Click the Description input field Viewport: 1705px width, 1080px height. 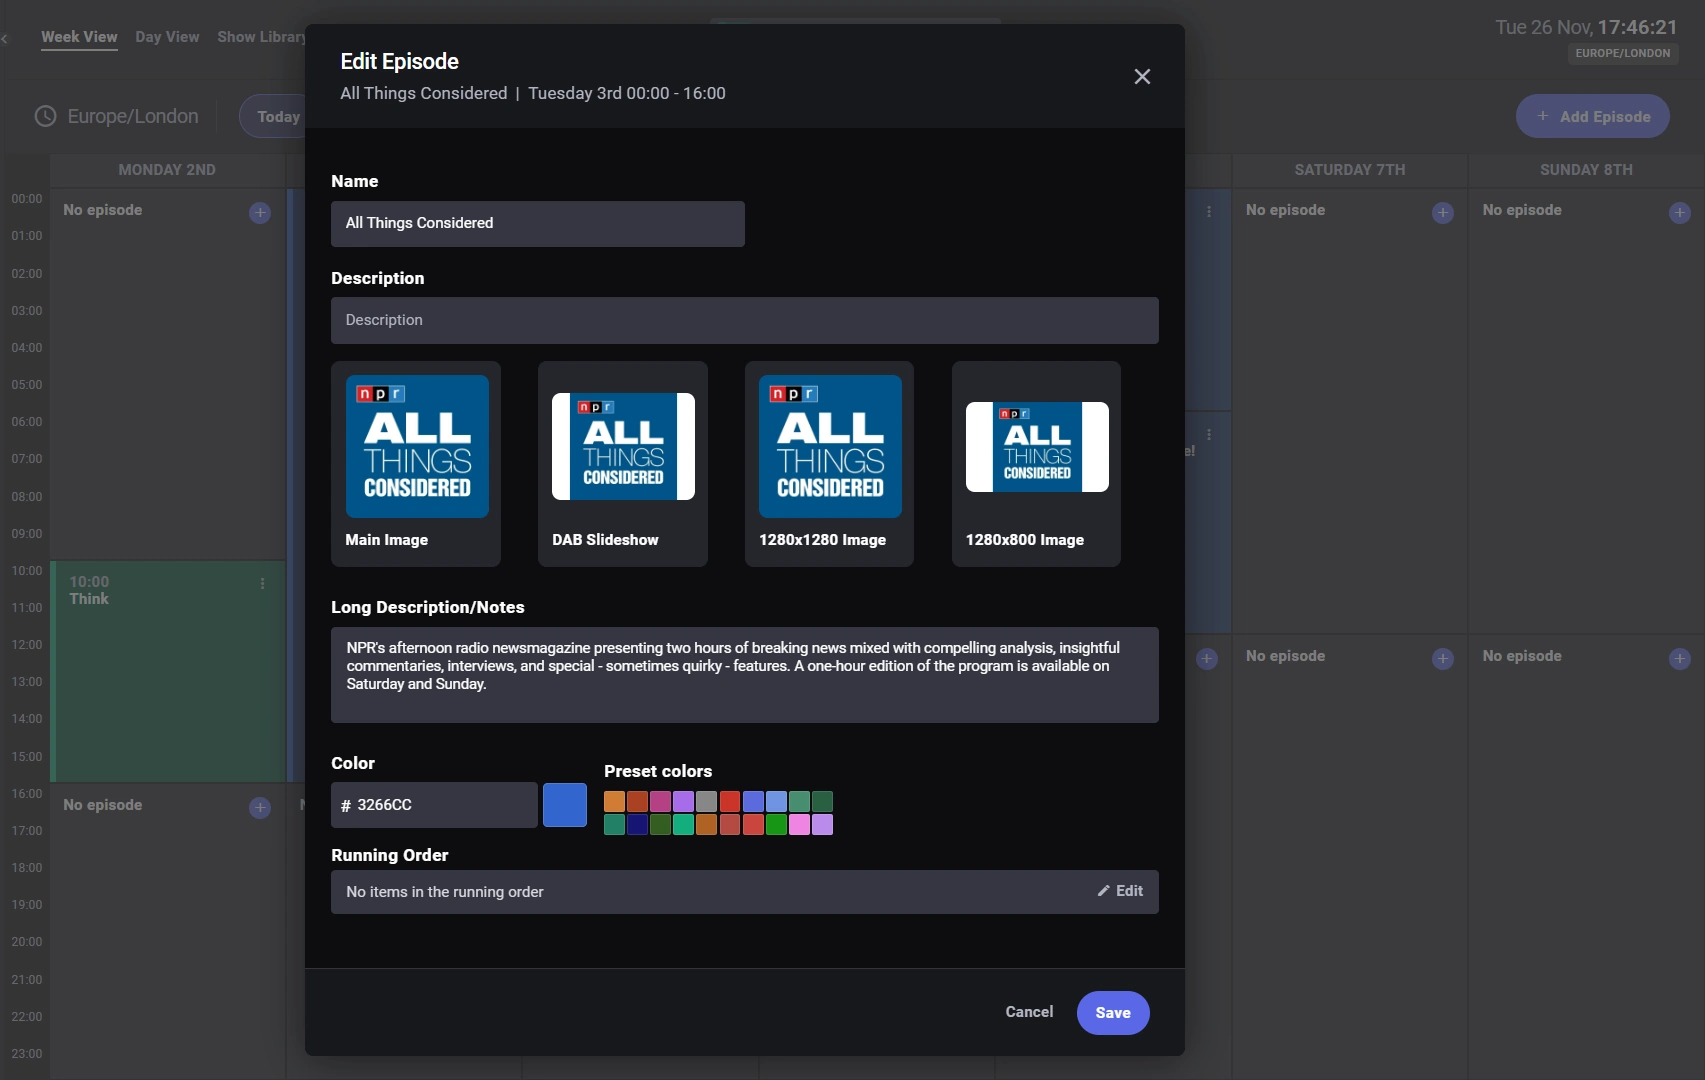pos(745,320)
